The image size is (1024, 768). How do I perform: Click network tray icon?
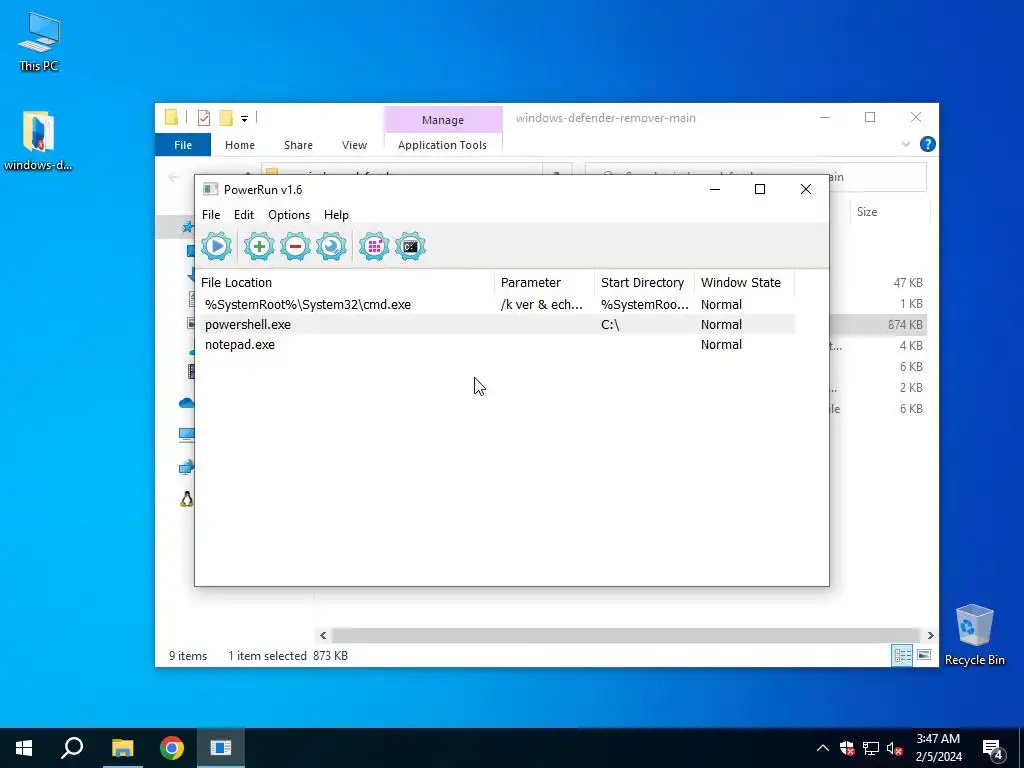pyautogui.click(x=871, y=748)
